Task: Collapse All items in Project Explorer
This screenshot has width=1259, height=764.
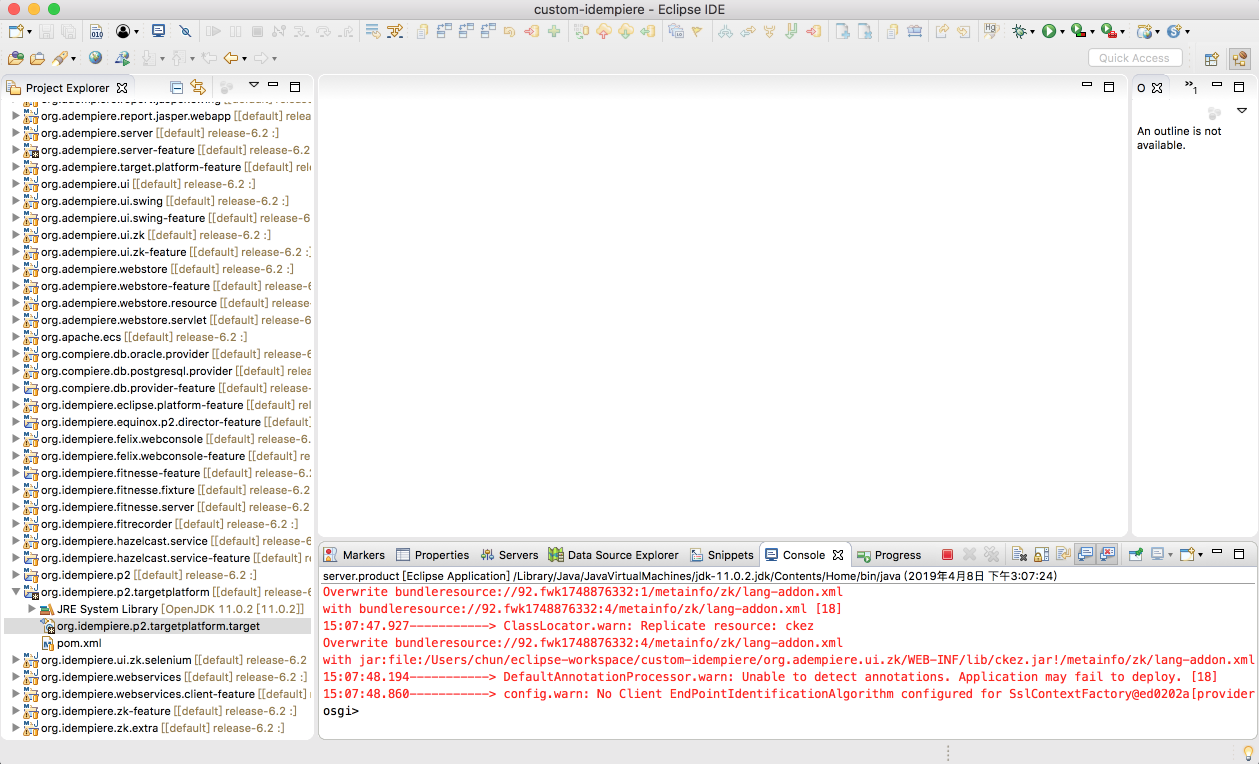Action: tap(176, 87)
